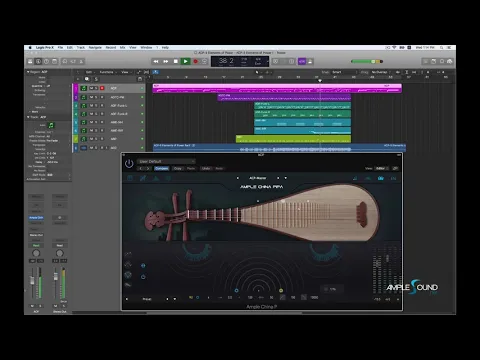
Task: Click the Replace mode button
Action: coord(276,61)
